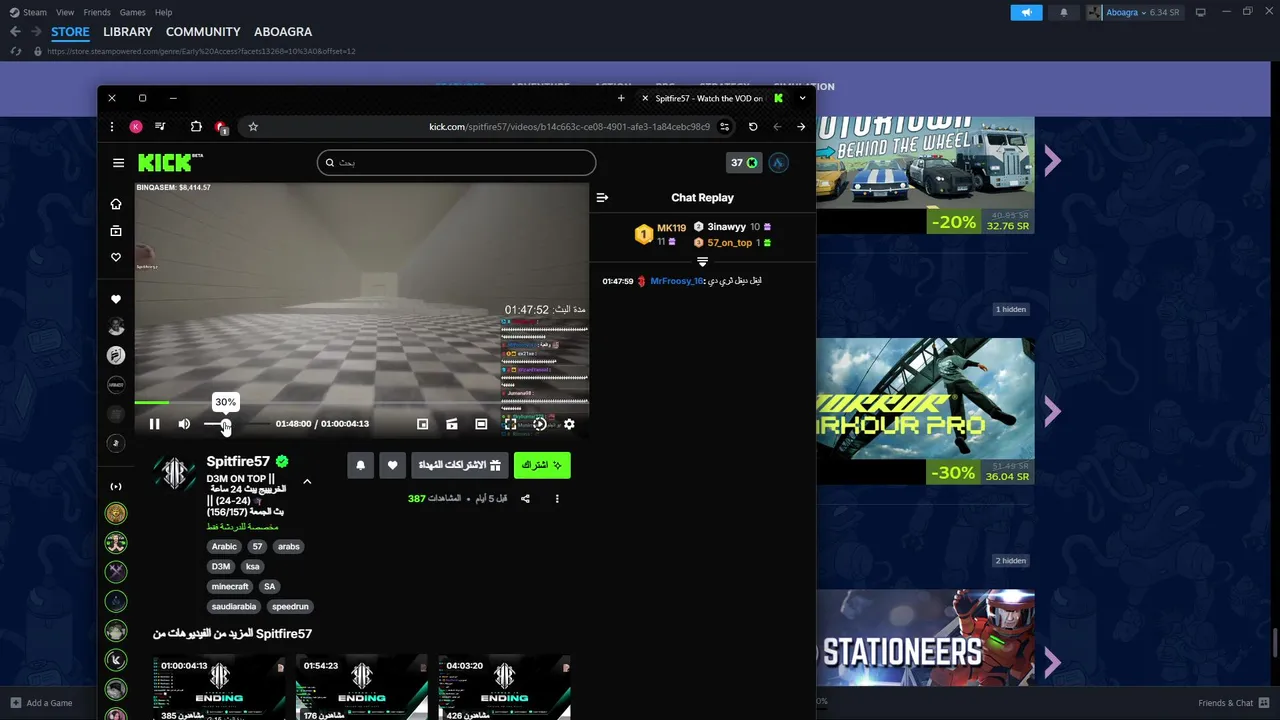Collapse the stream title chevron
The image size is (1280, 720).
click(x=307, y=481)
